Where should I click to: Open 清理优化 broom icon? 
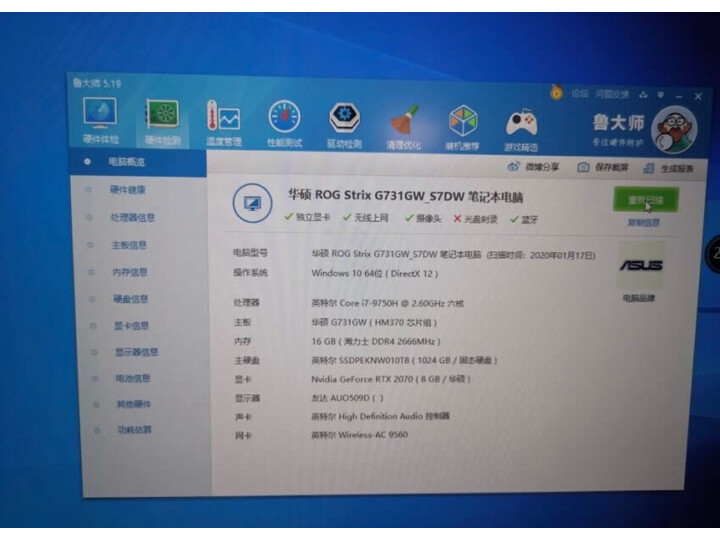coord(404,121)
